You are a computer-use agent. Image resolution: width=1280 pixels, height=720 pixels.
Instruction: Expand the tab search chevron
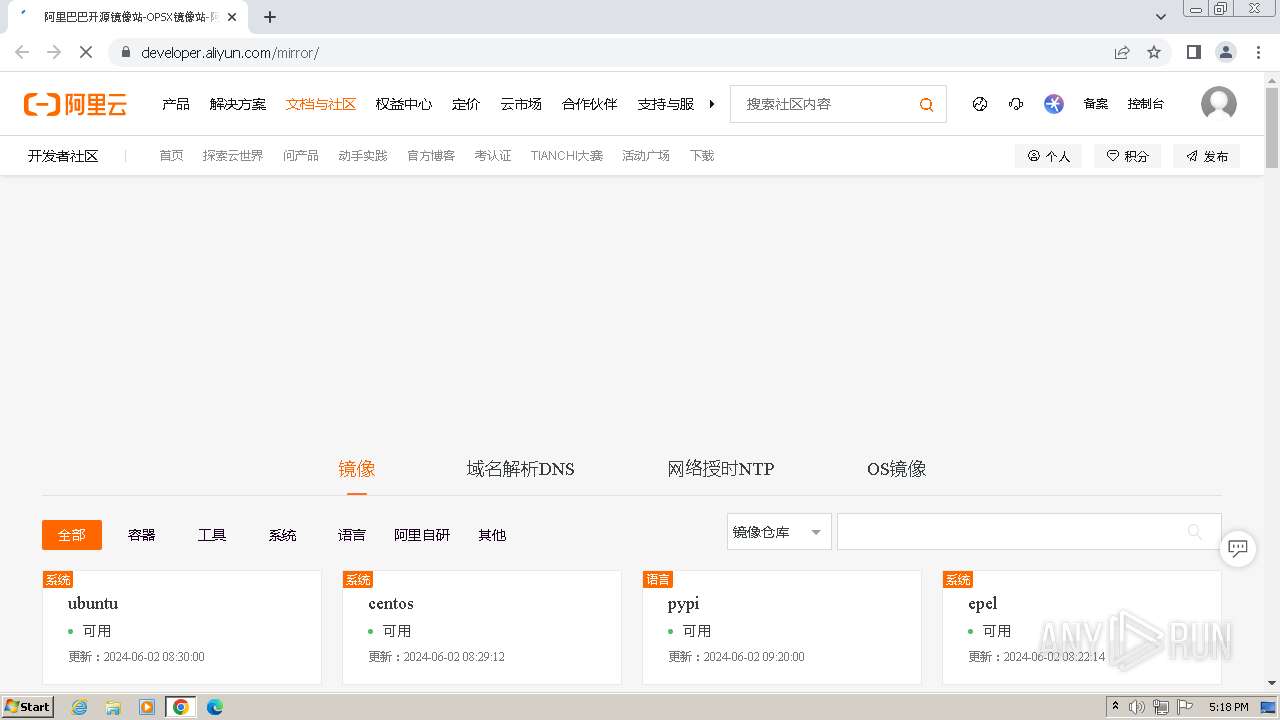tap(1161, 17)
